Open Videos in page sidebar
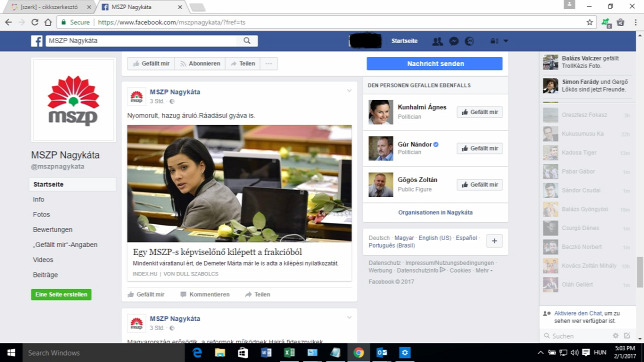 point(43,260)
